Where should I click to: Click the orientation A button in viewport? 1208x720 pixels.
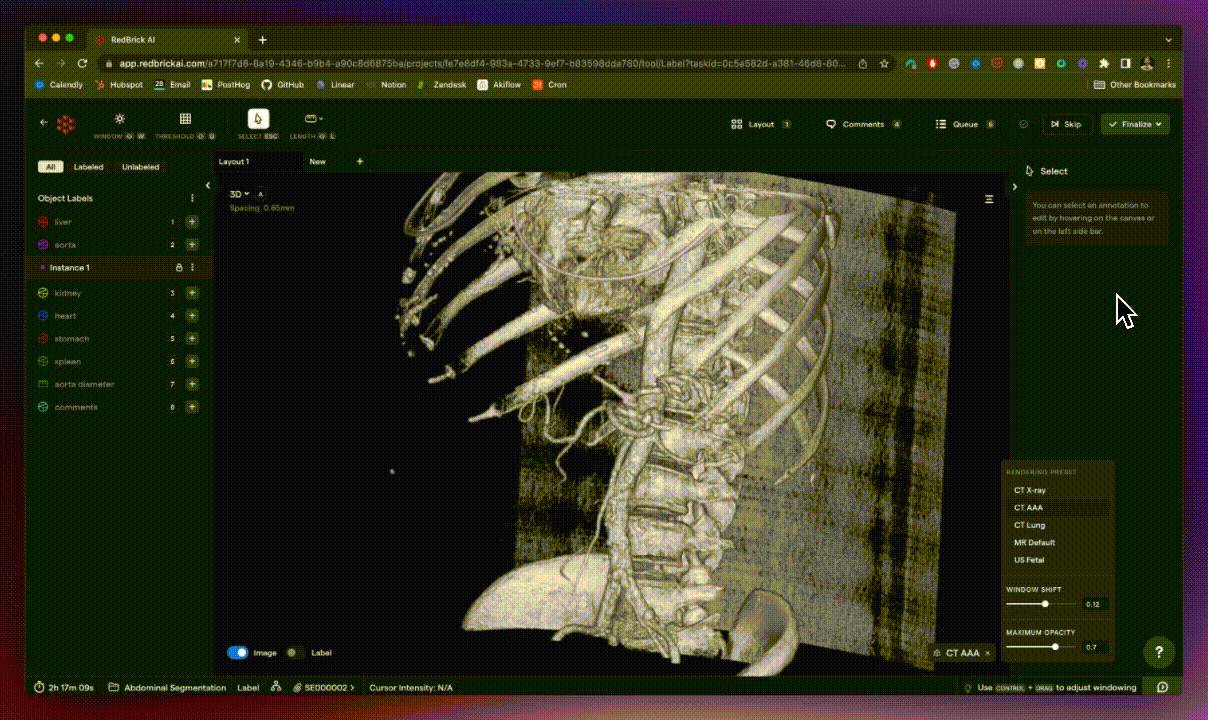coord(261,194)
